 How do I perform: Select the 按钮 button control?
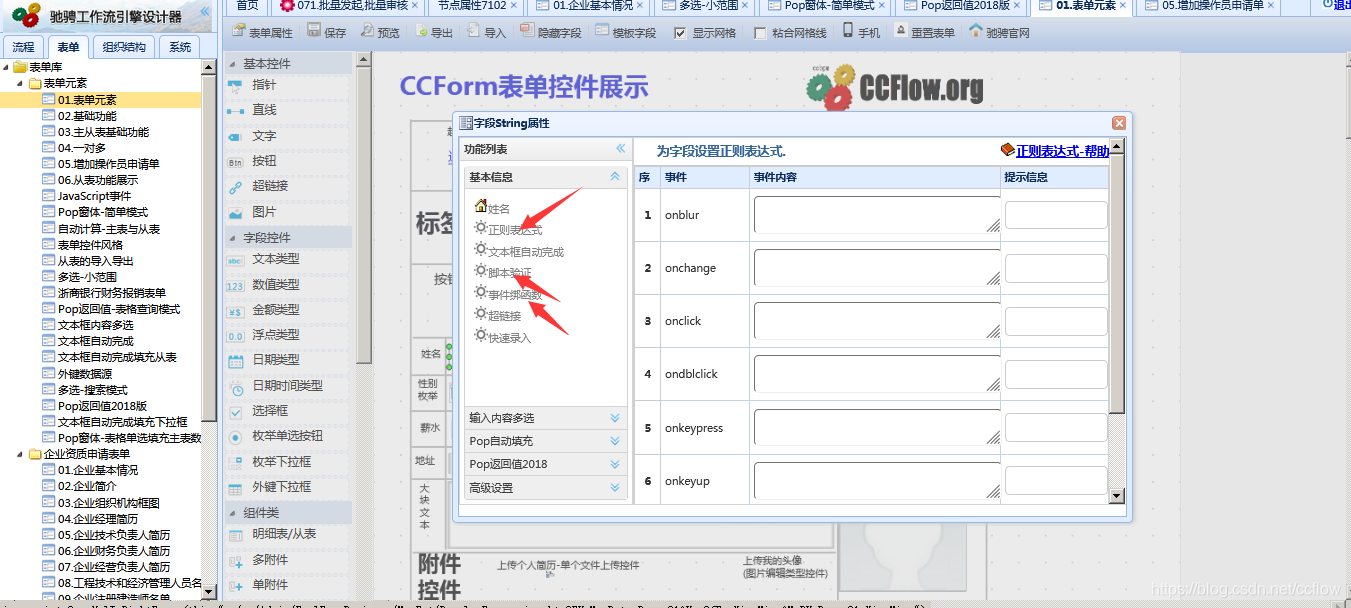coord(264,161)
